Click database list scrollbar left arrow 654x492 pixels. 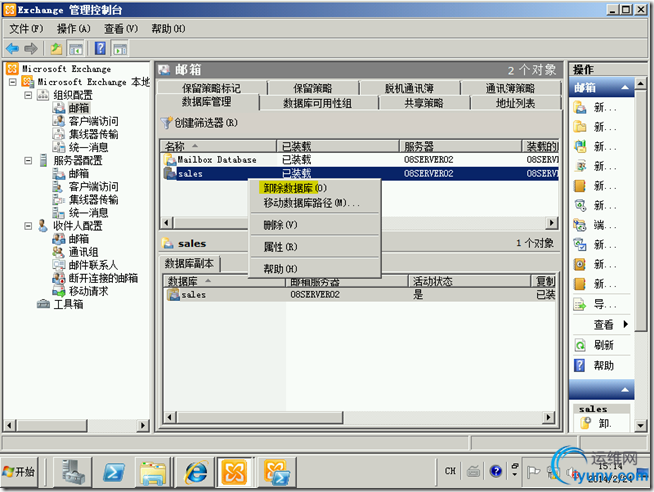tap(167, 223)
